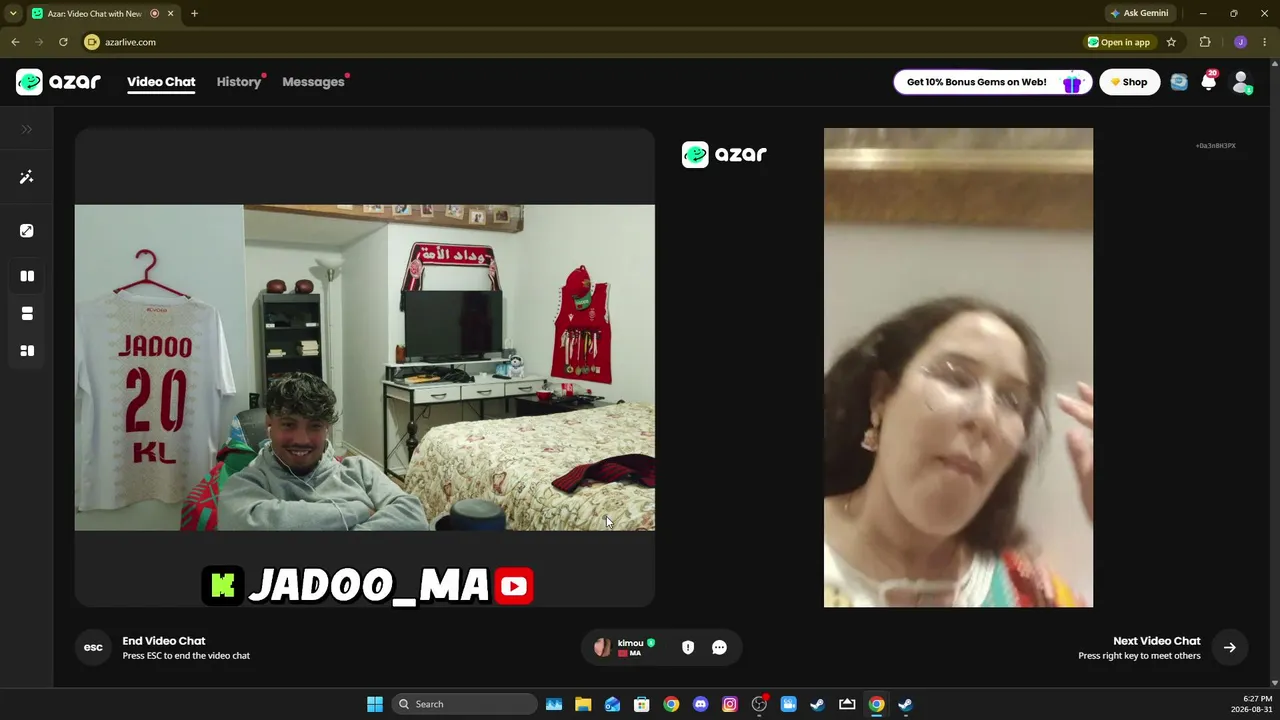Click the Azar logo in the header
The width and height of the screenshot is (1280, 720).
point(58,82)
